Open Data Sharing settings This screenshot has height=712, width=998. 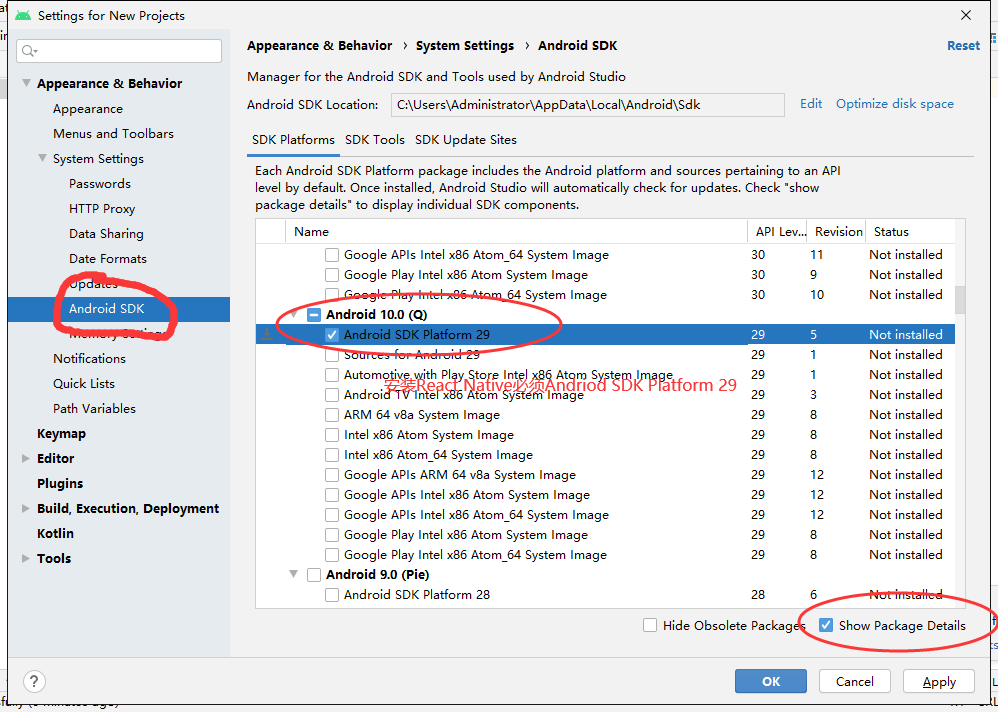[106, 234]
